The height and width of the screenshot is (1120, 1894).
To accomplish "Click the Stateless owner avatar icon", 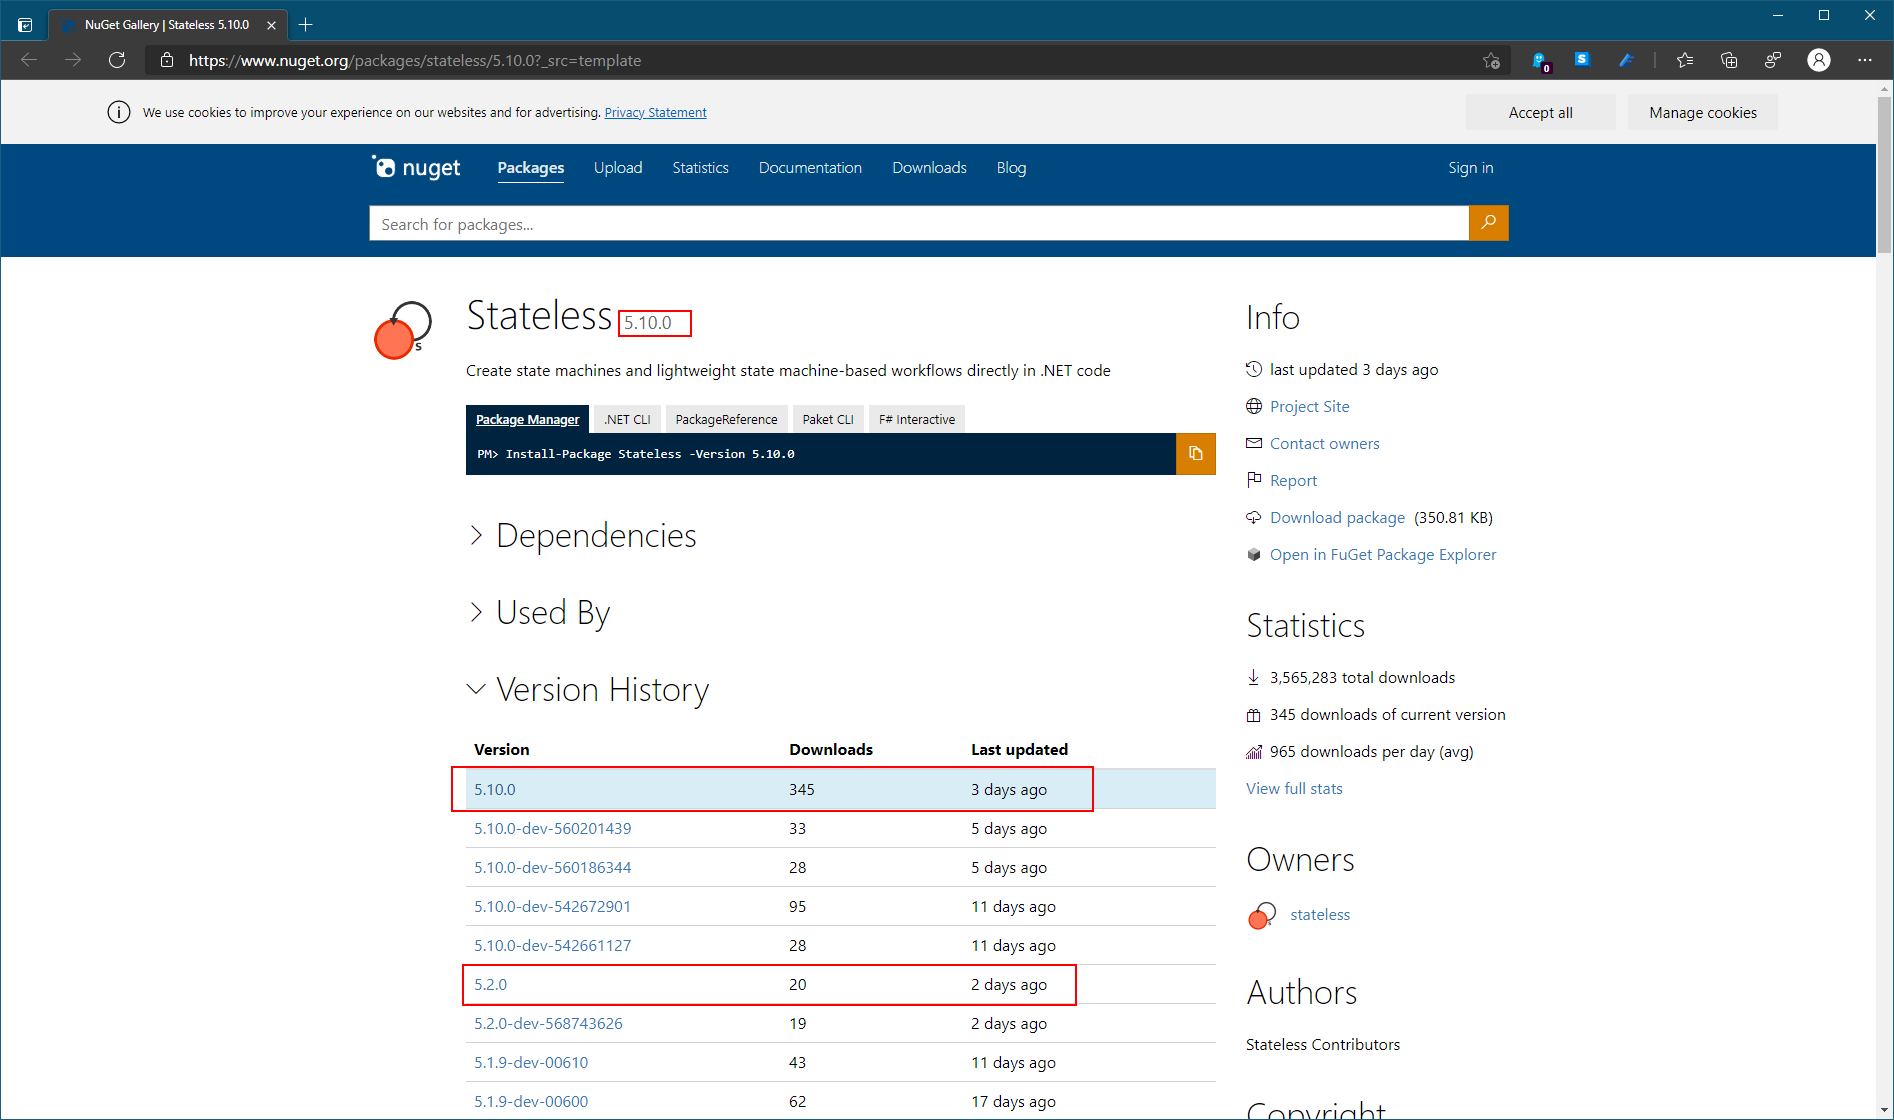I will 1261,914.
